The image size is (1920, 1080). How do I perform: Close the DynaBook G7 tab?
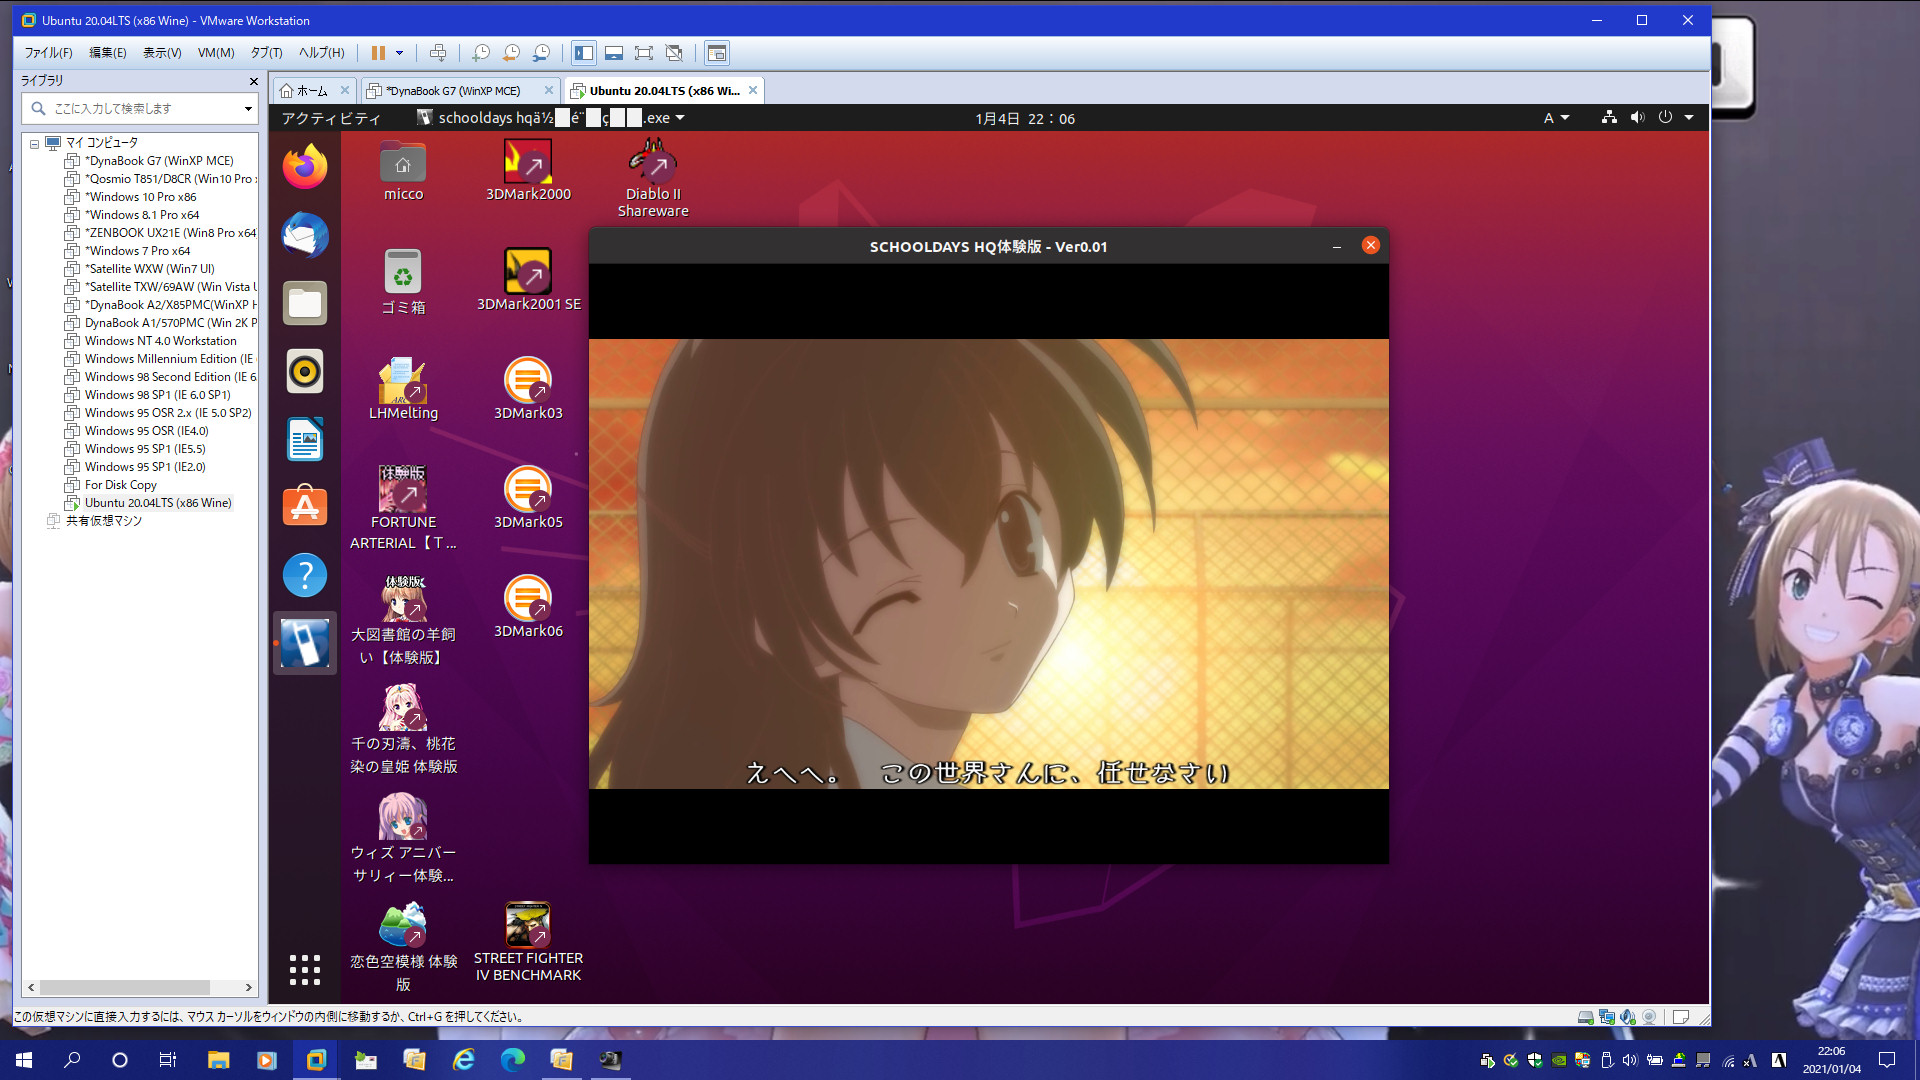tap(548, 90)
